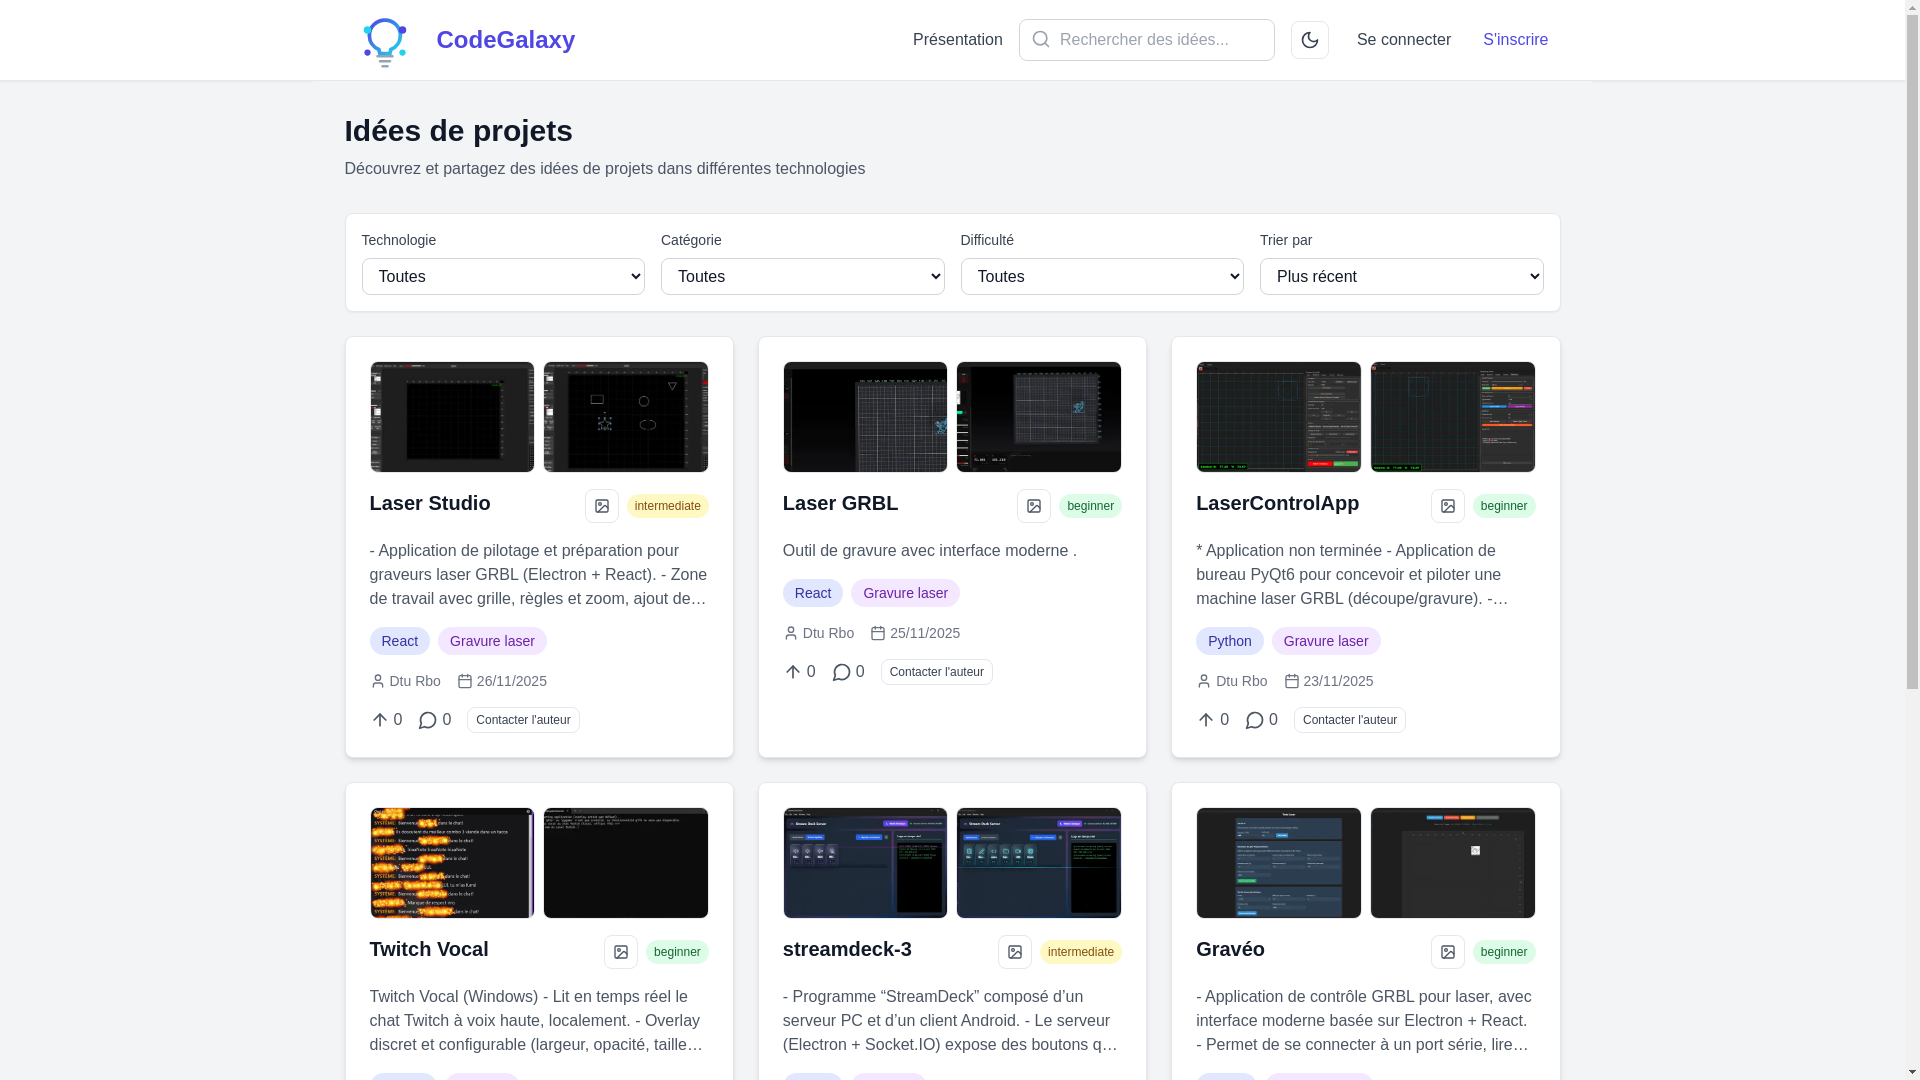Open comments on Laser Studio card

click(435, 720)
